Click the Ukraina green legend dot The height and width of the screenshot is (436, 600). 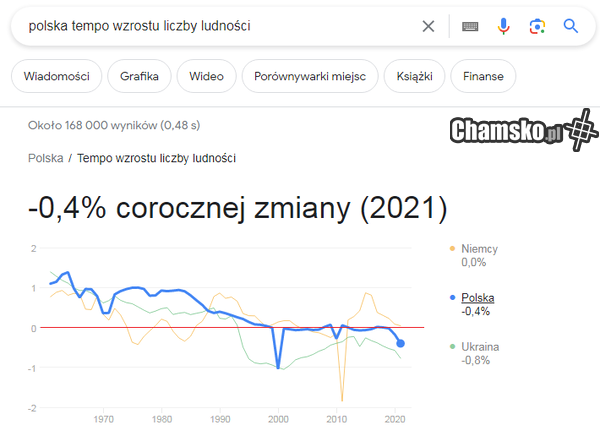coord(453,346)
